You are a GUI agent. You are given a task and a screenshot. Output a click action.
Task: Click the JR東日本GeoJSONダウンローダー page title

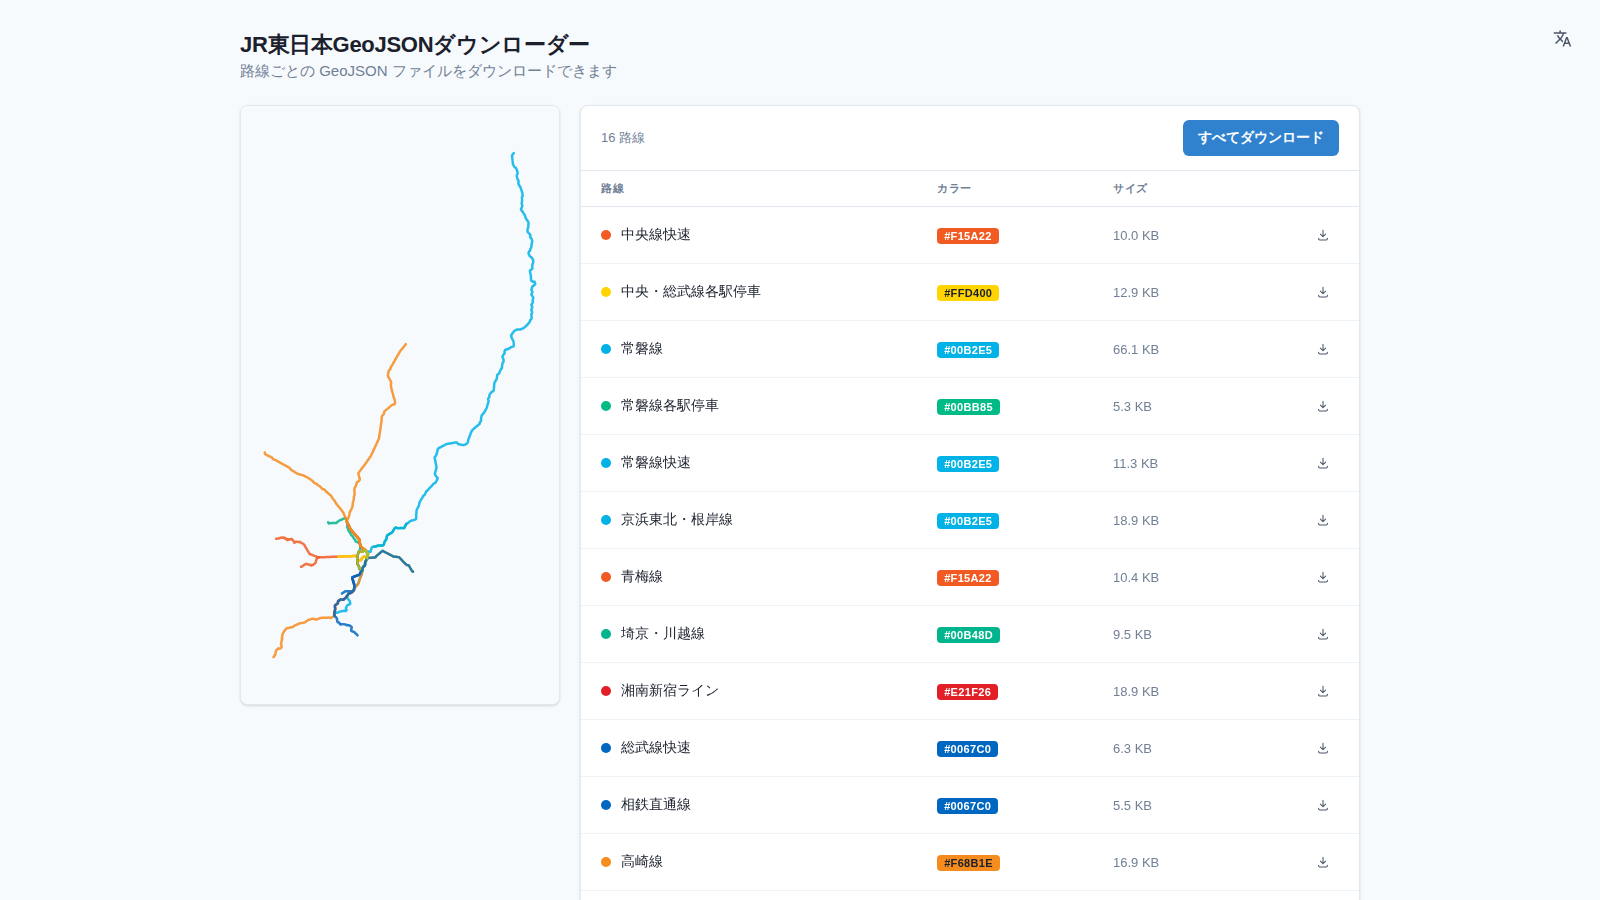pyautogui.click(x=415, y=45)
